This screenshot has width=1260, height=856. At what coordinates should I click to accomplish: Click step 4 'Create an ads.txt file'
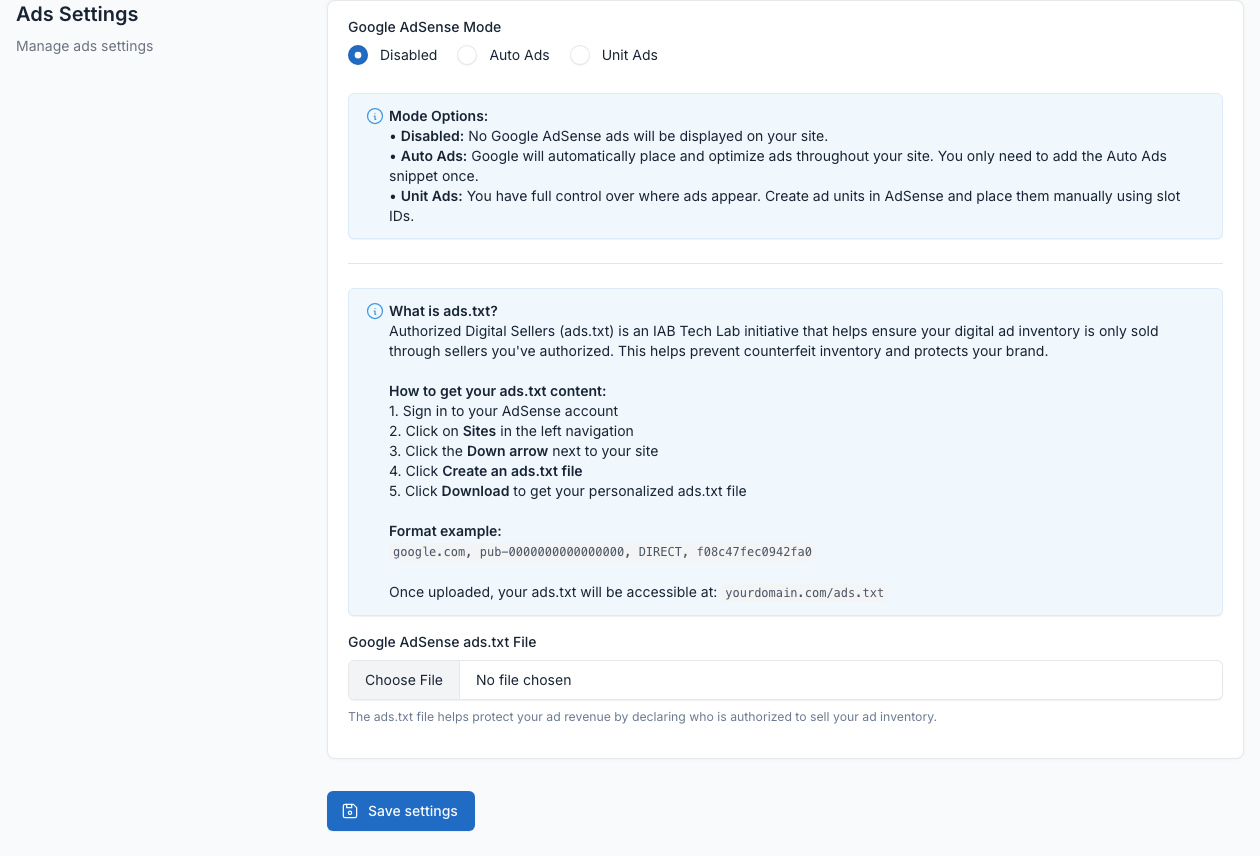tap(486, 471)
